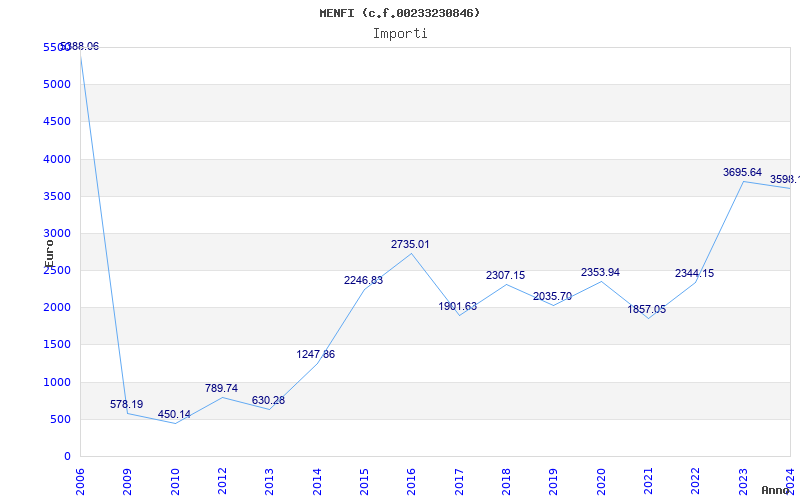Click the Euro y-axis title
This screenshot has height=500, width=800.
[x=49, y=253]
